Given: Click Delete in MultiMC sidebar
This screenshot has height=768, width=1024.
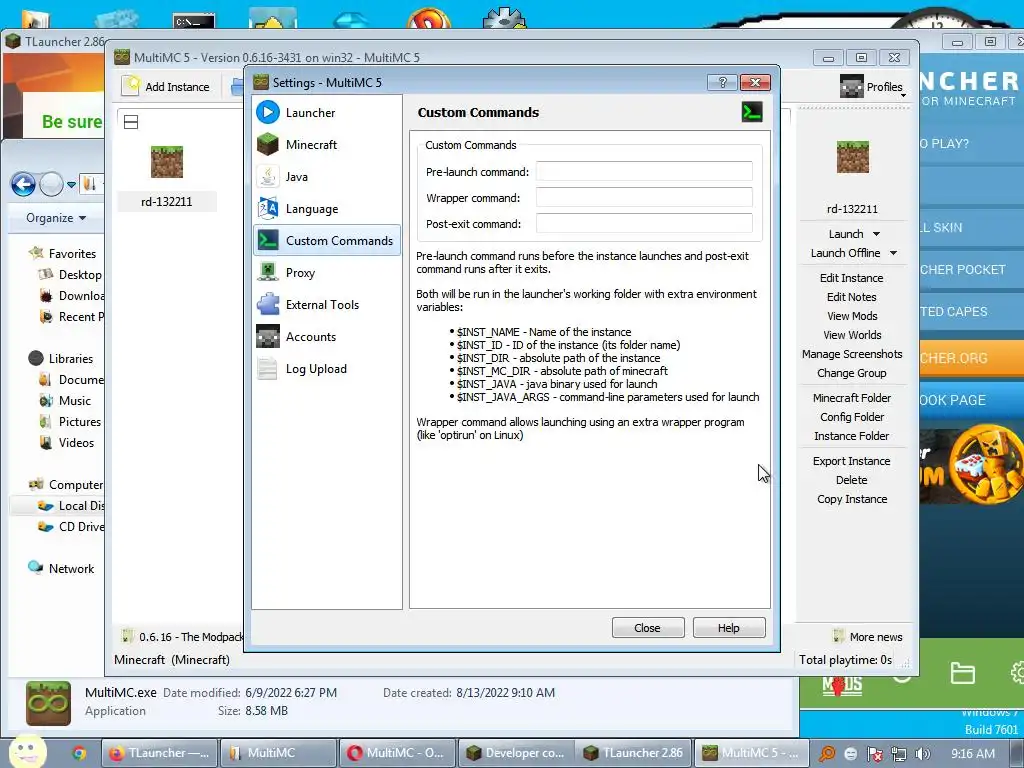Looking at the screenshot, I should pyautogui.click(x=852, y=479).
